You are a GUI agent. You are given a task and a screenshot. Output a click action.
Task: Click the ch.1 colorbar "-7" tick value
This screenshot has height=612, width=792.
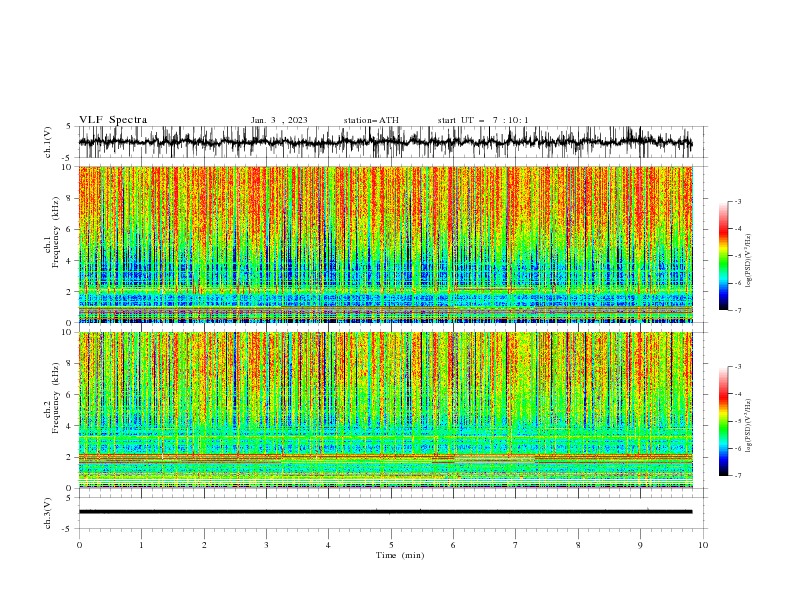[x=737, y=310]
